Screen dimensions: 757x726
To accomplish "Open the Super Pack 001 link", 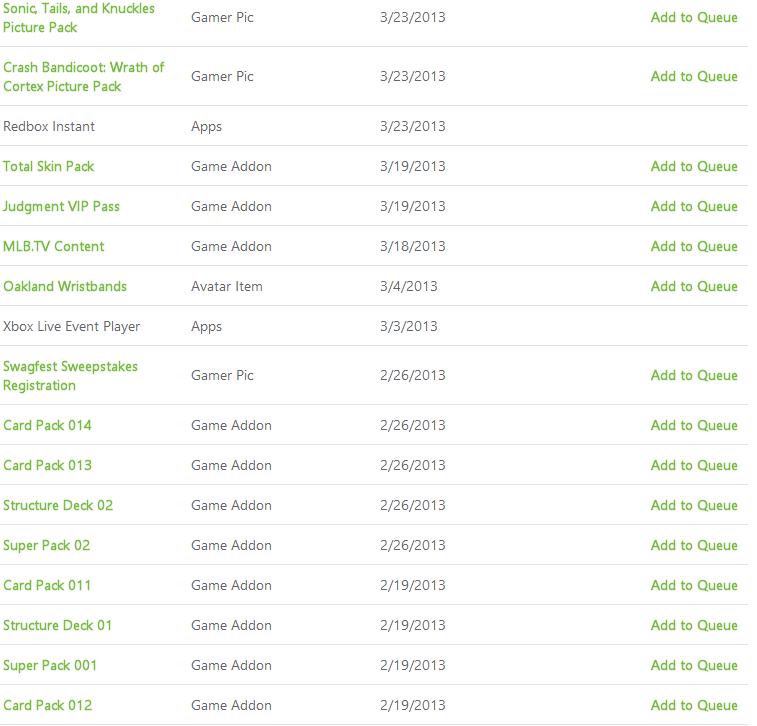I will (50, 666).
